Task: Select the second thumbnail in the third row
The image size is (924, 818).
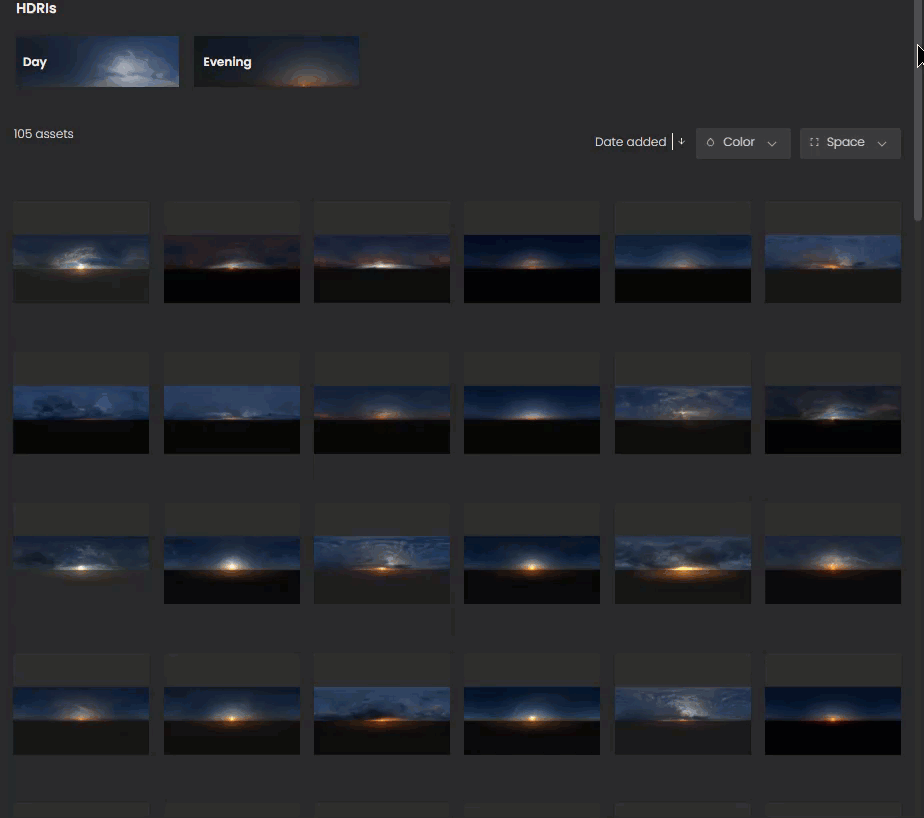Action: 232,554
